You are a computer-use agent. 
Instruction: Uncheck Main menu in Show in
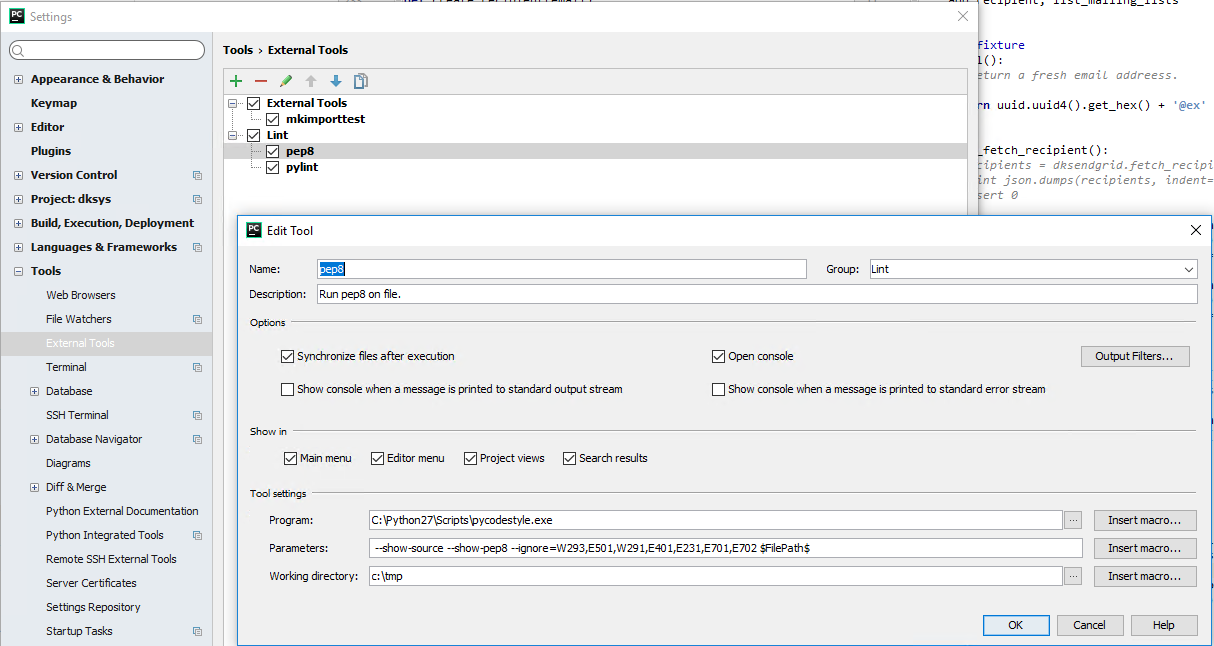click(x=291, y=458)
